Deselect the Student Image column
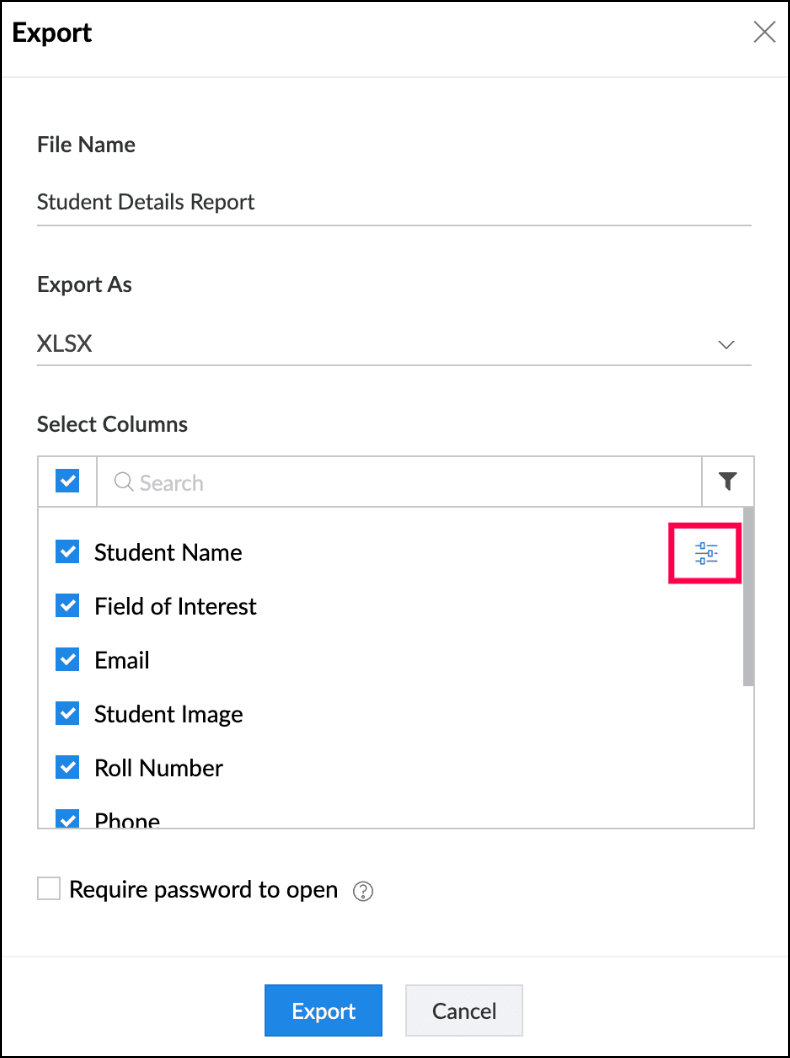Image resolution: width=790 pixels, height=1058 pixels. coord(67,714)
